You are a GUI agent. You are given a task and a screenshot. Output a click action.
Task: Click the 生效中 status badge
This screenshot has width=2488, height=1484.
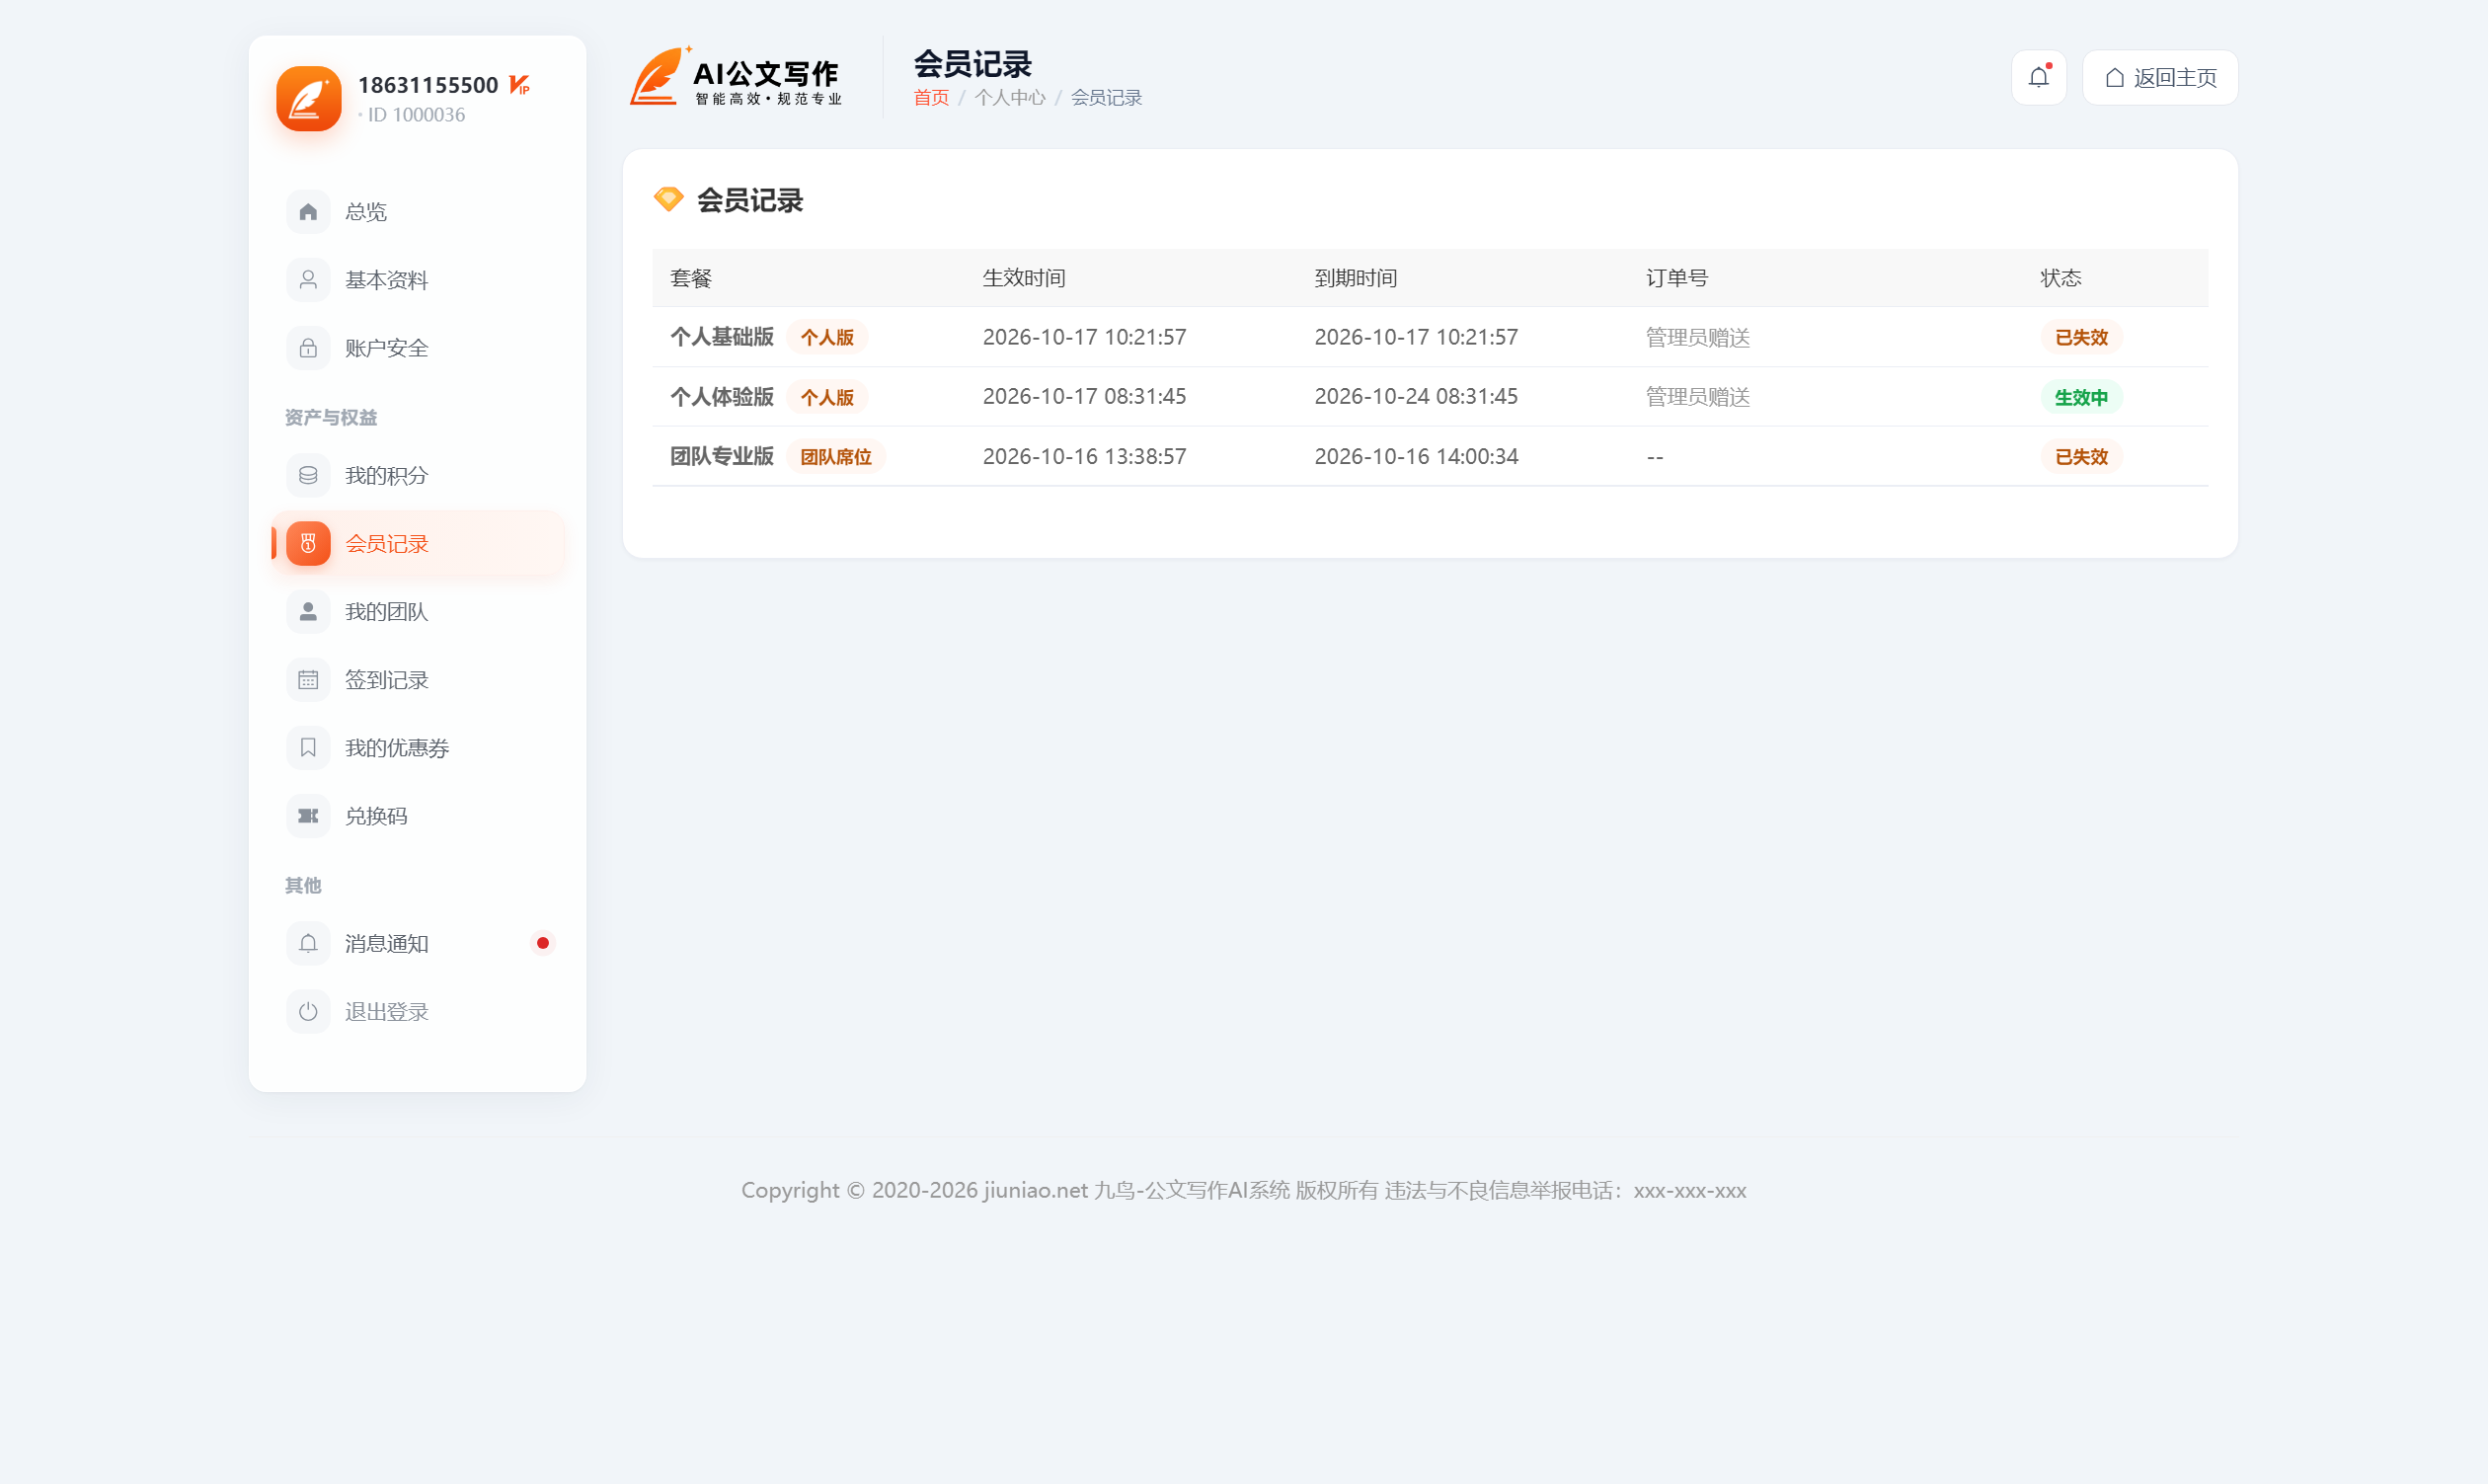coord(2080,397)
